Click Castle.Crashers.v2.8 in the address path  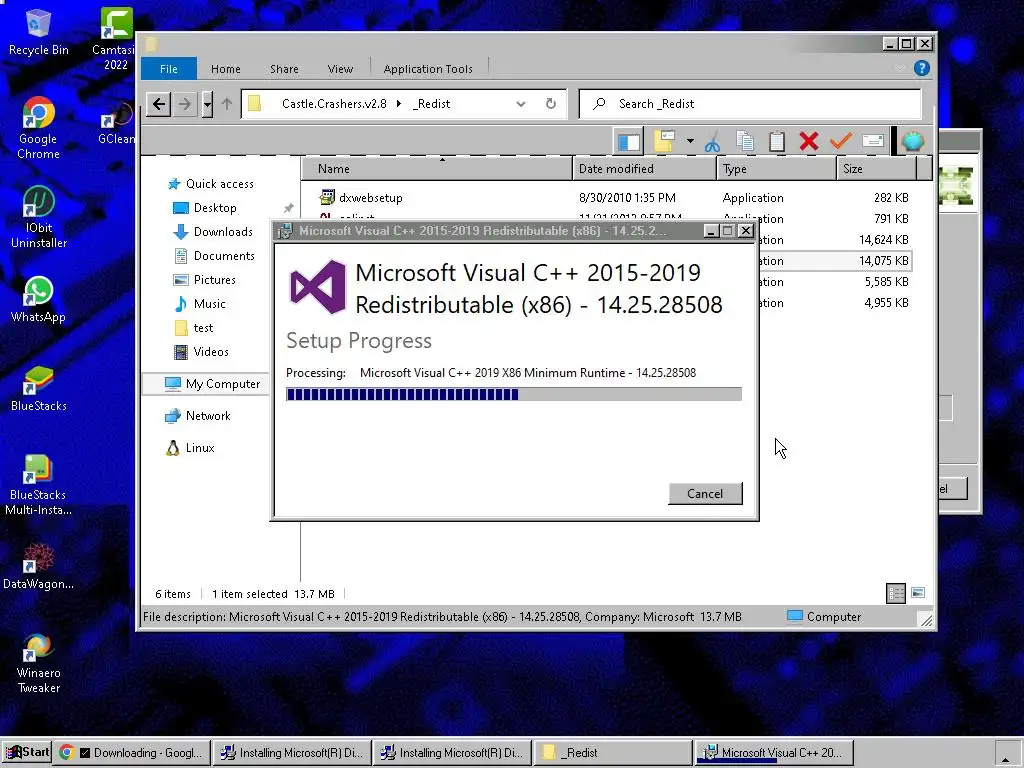[334, 104]
